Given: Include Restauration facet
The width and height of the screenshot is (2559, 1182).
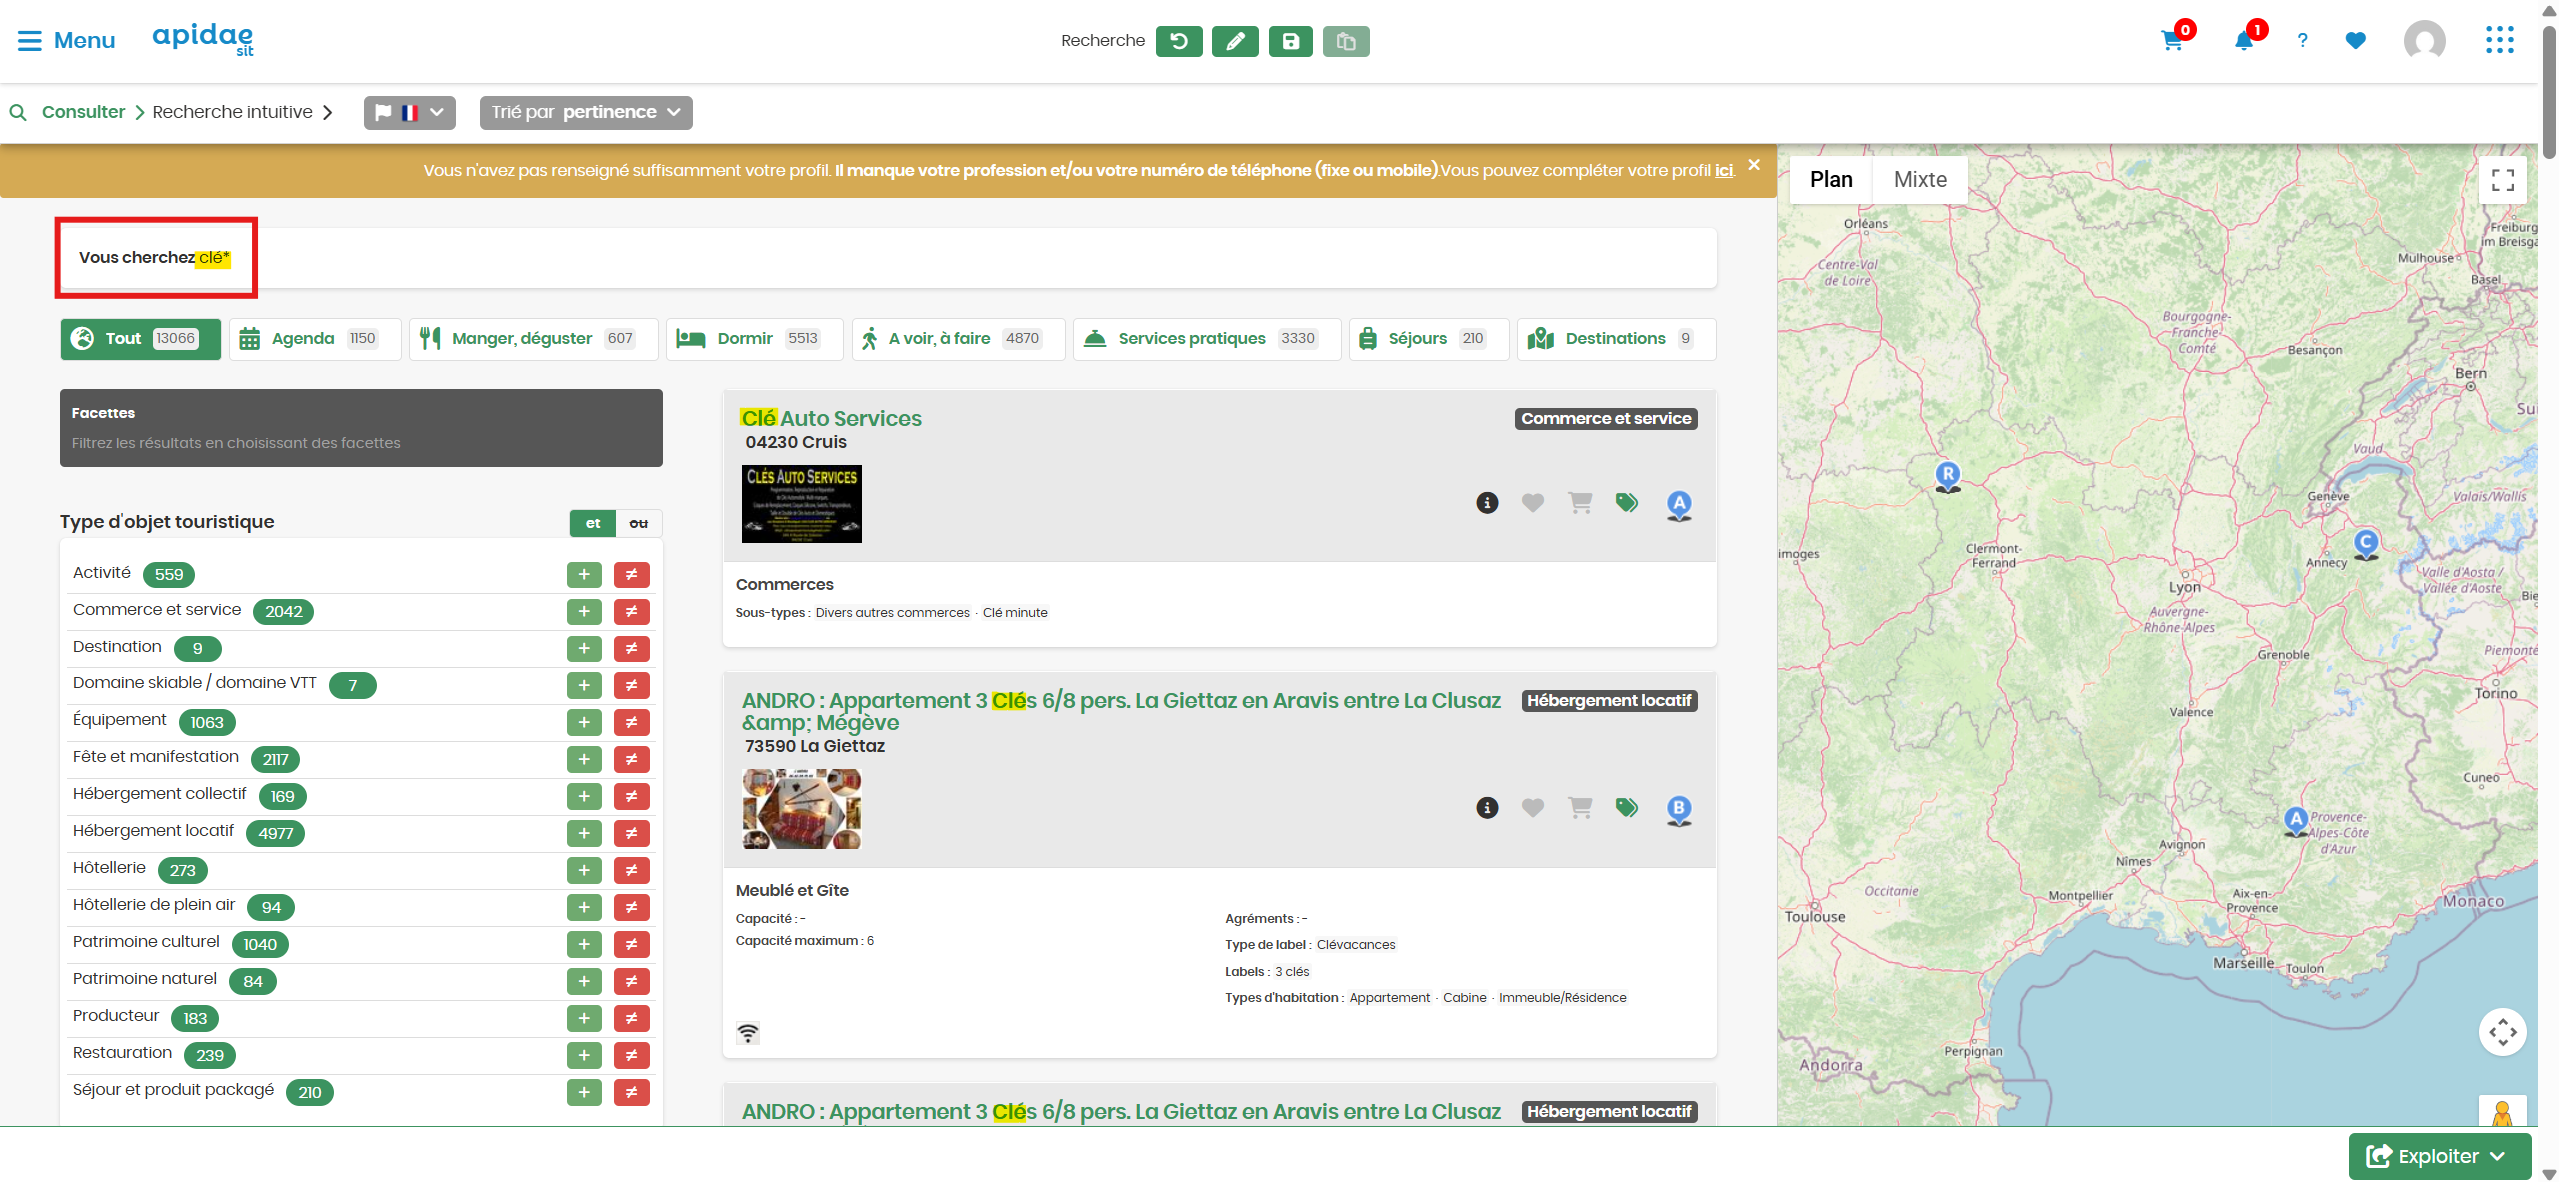Looking at the screenshot, I should (x=584, y=1055).
